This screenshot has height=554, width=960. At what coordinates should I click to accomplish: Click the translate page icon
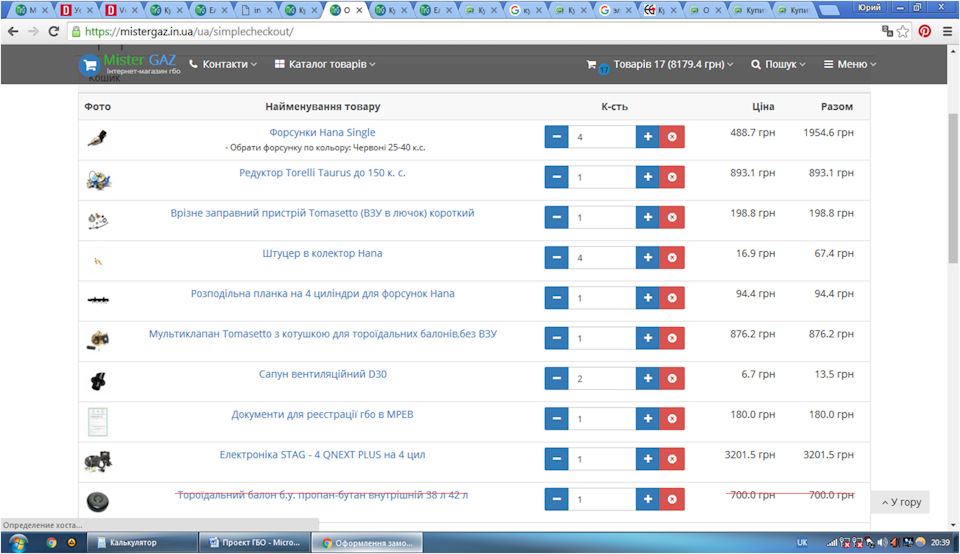pos(887,31)
